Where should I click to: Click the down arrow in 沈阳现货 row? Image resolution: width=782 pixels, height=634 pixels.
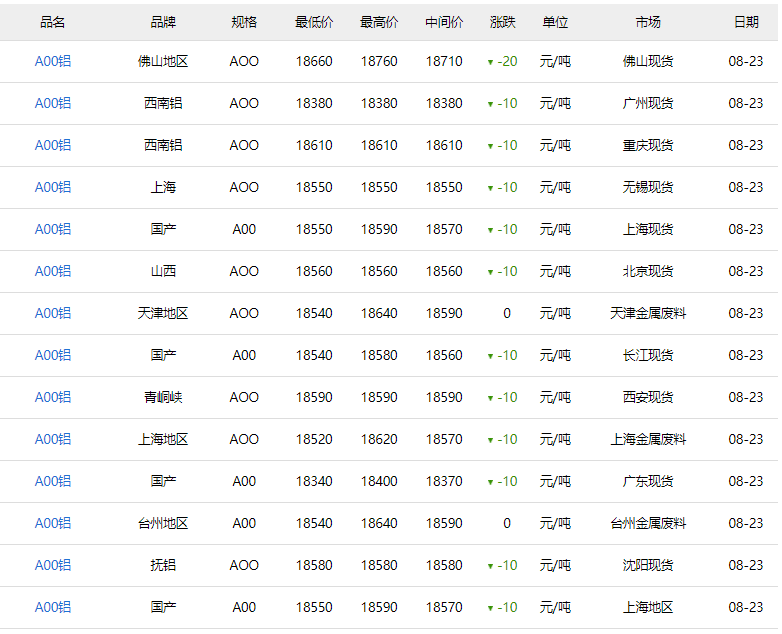(x=490, y=566)
